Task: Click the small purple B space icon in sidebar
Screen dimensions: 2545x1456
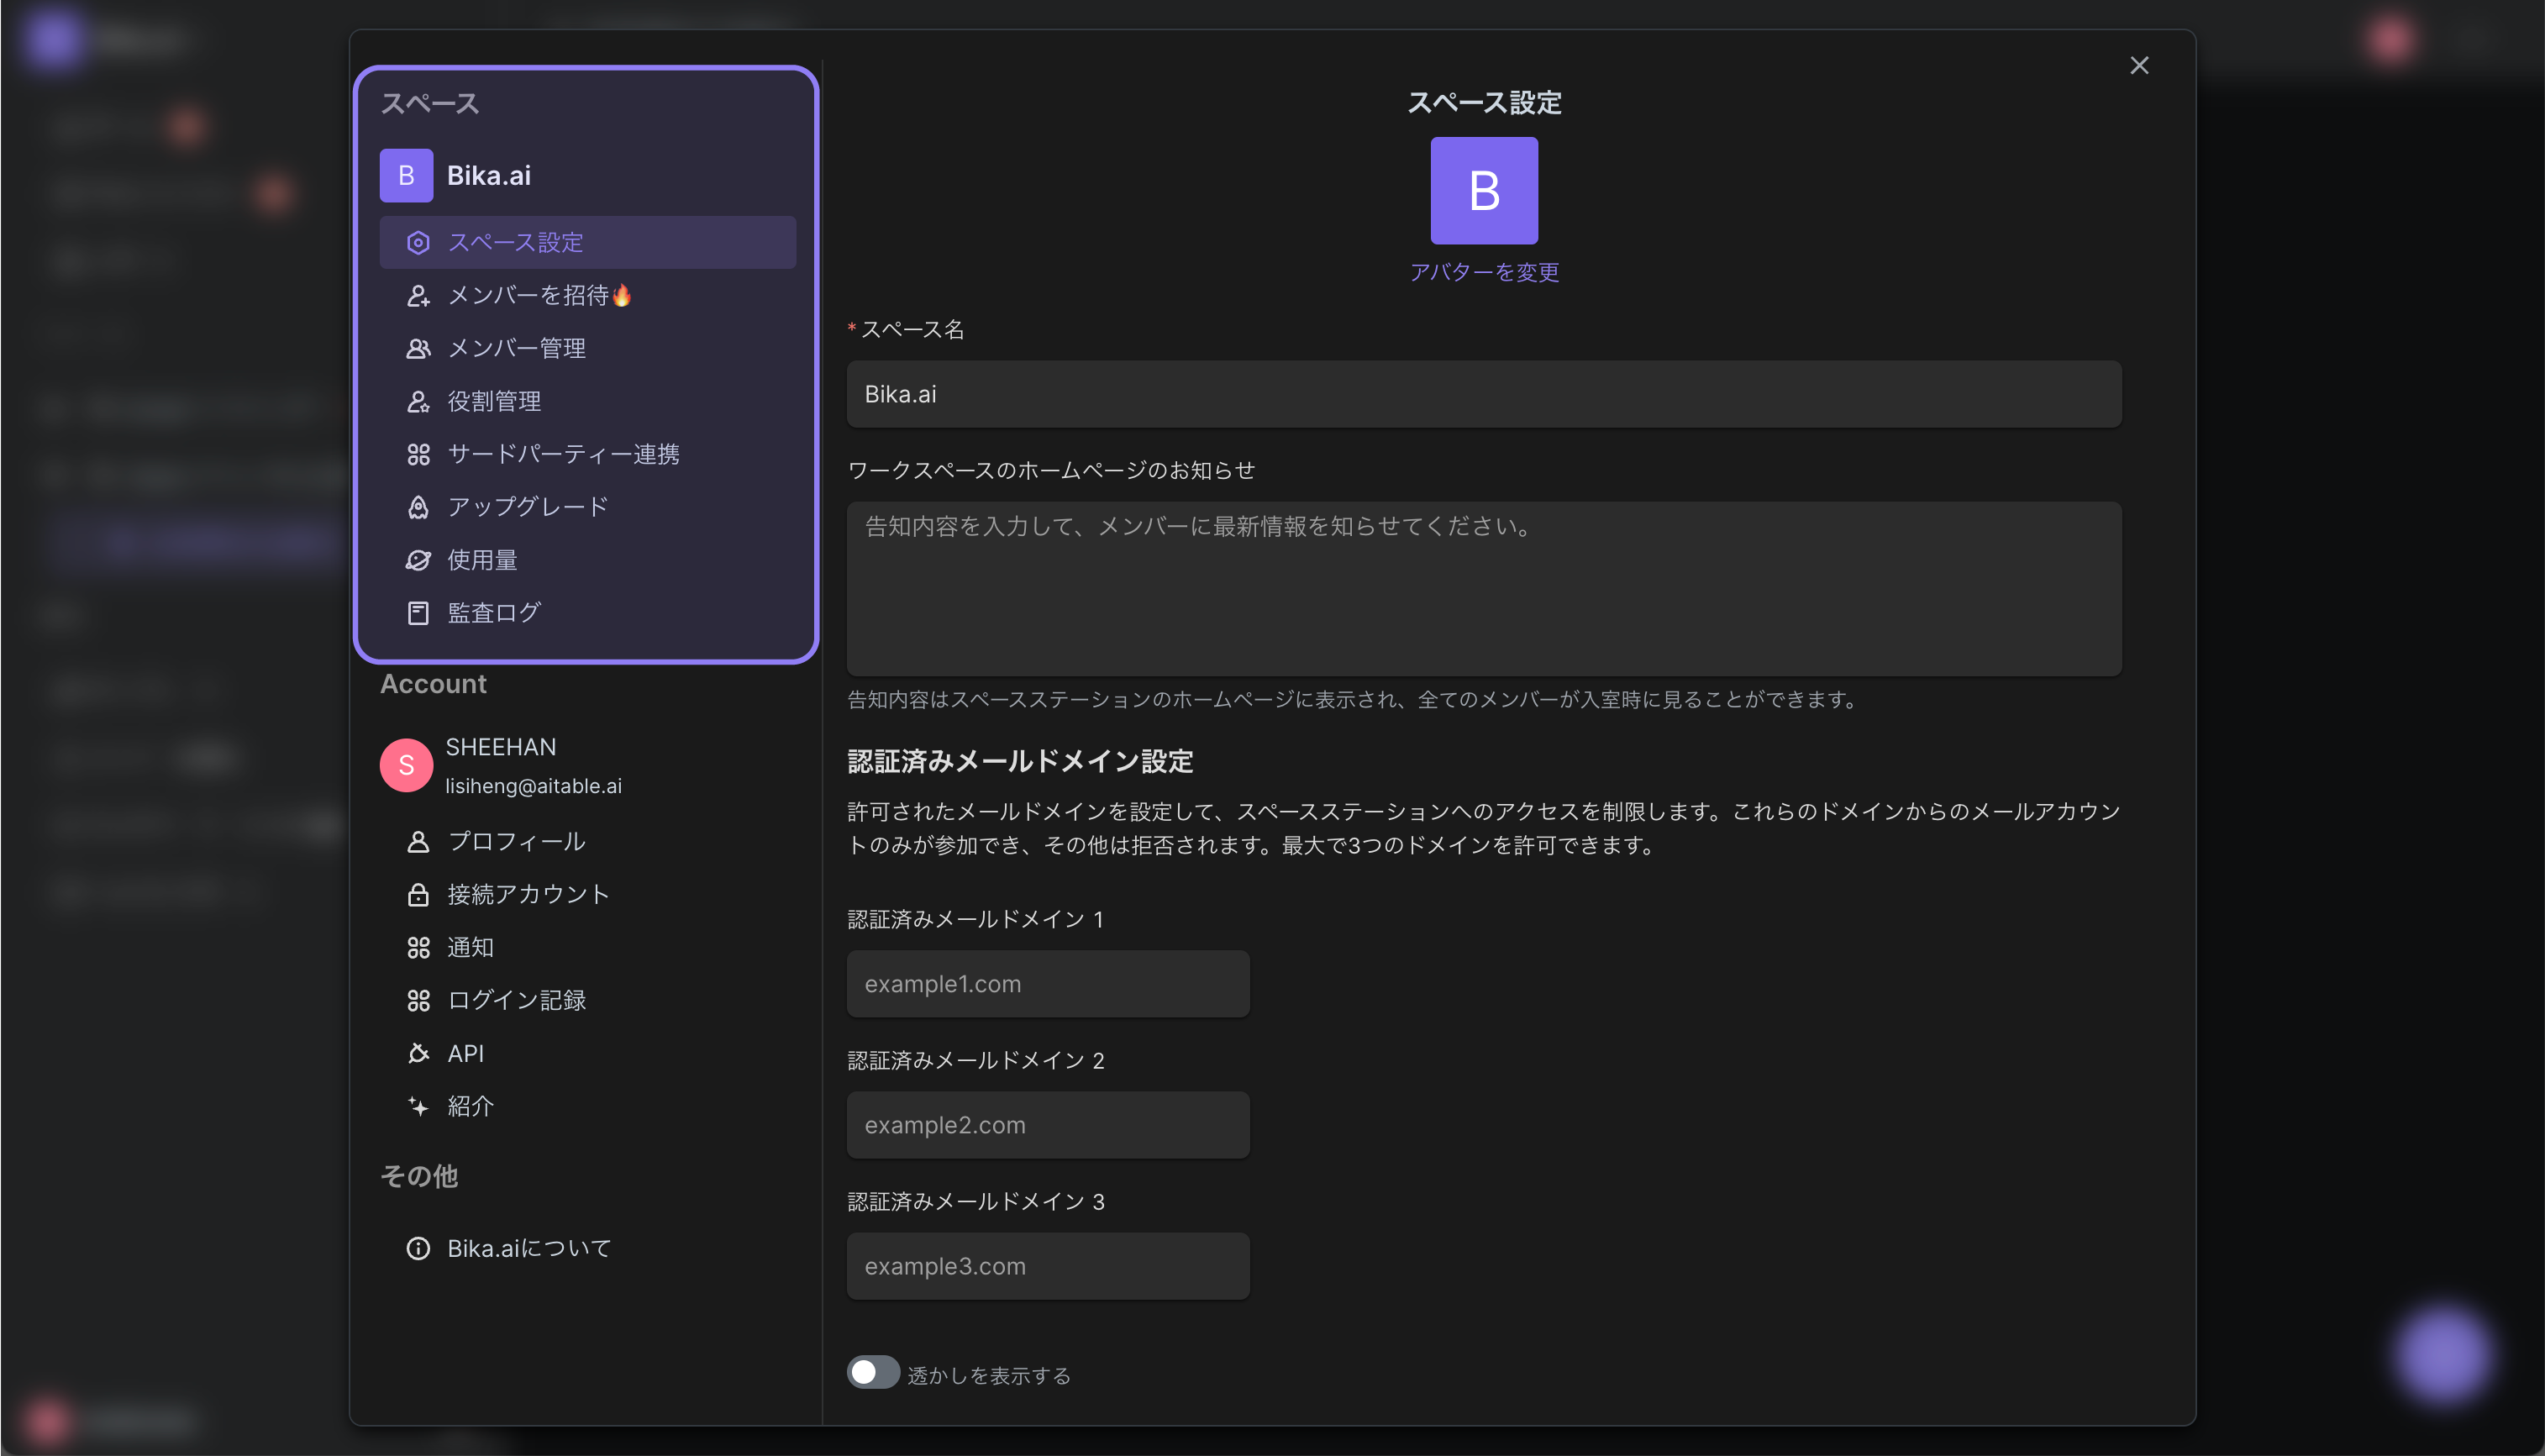Action: pyautogui.click(x=406, y=176)
